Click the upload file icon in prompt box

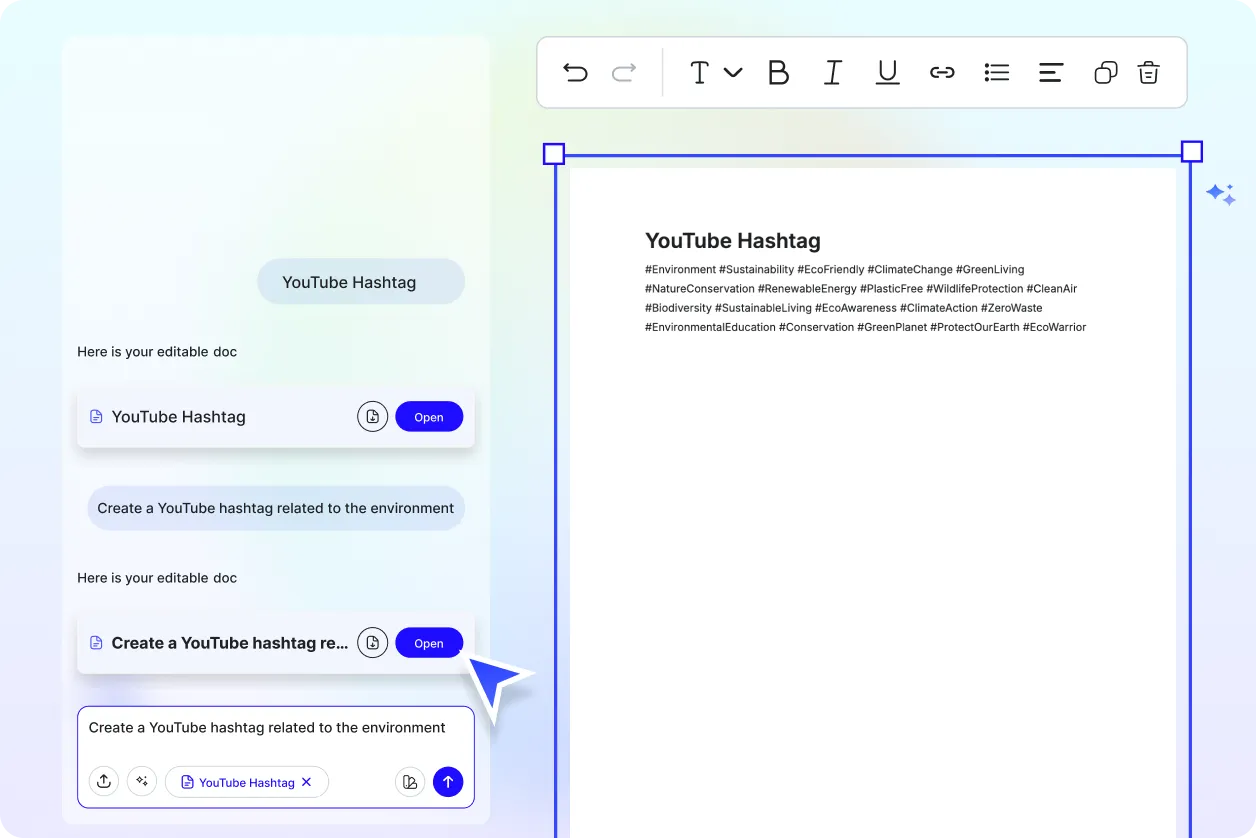click(x=104, y=782)
